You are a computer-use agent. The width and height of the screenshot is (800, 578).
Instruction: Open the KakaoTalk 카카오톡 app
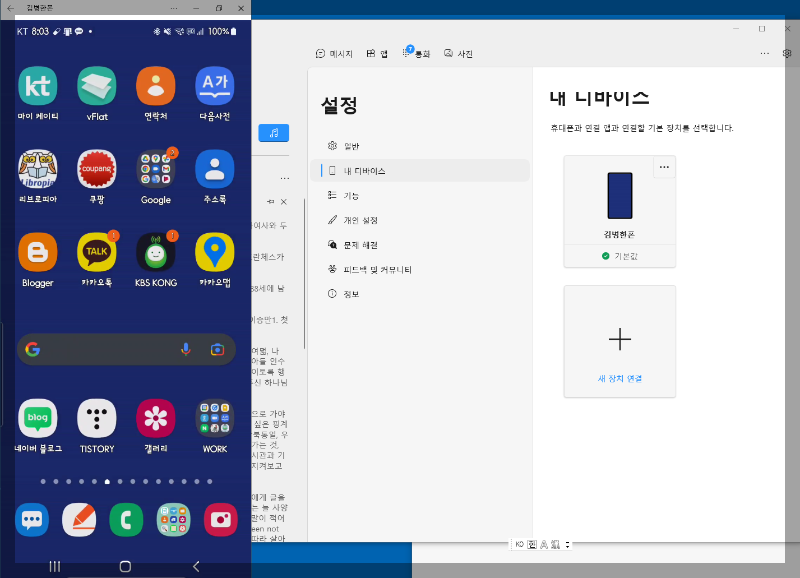click(x=96, y=252)
